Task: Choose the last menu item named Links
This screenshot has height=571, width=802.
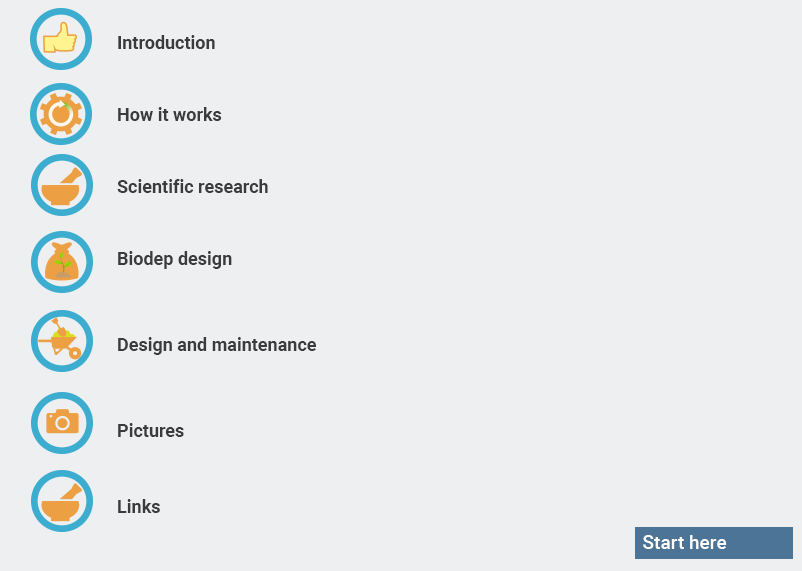Action: (139, 507)
